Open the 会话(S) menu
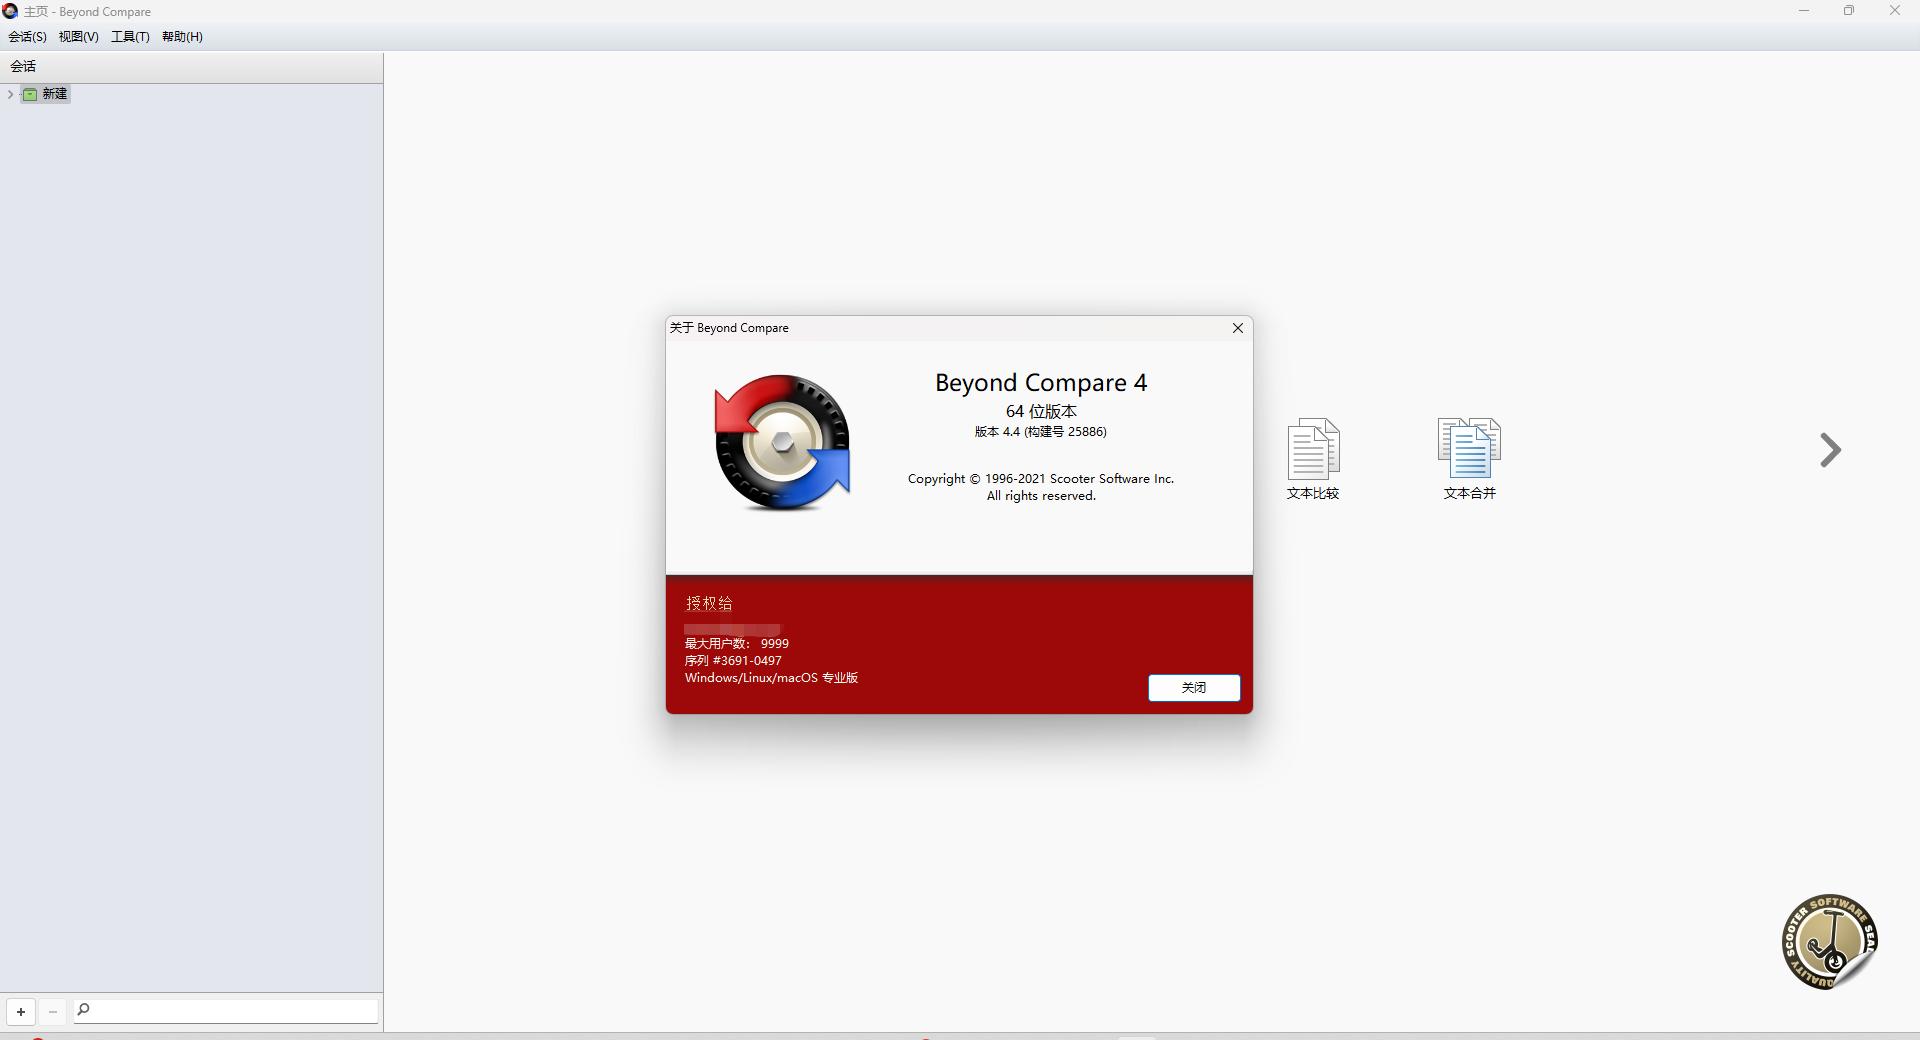 [x=27, y=37]
